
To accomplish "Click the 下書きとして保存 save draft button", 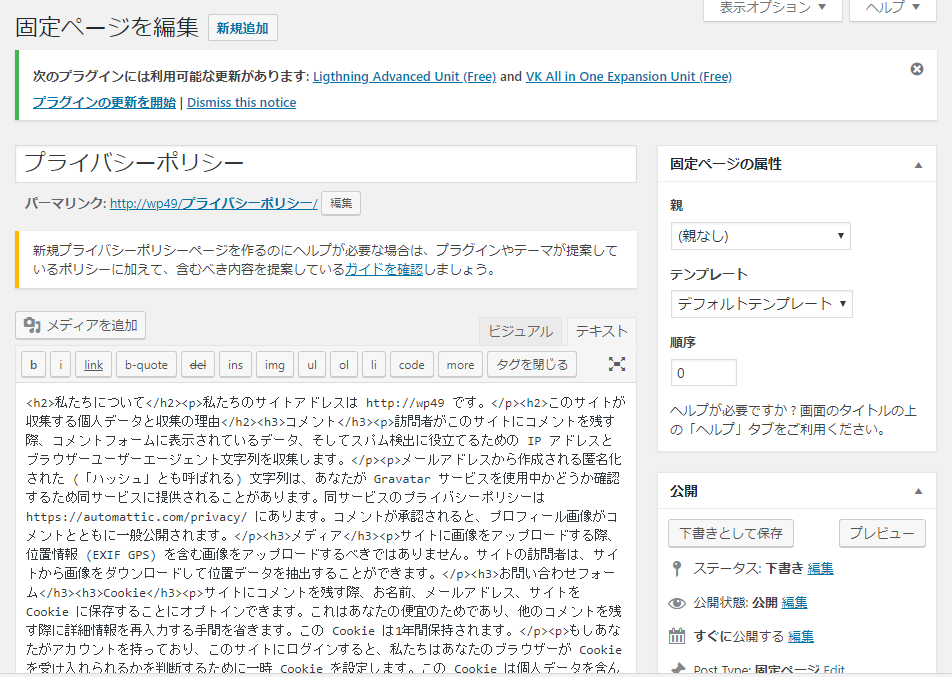I will (730, 533).
